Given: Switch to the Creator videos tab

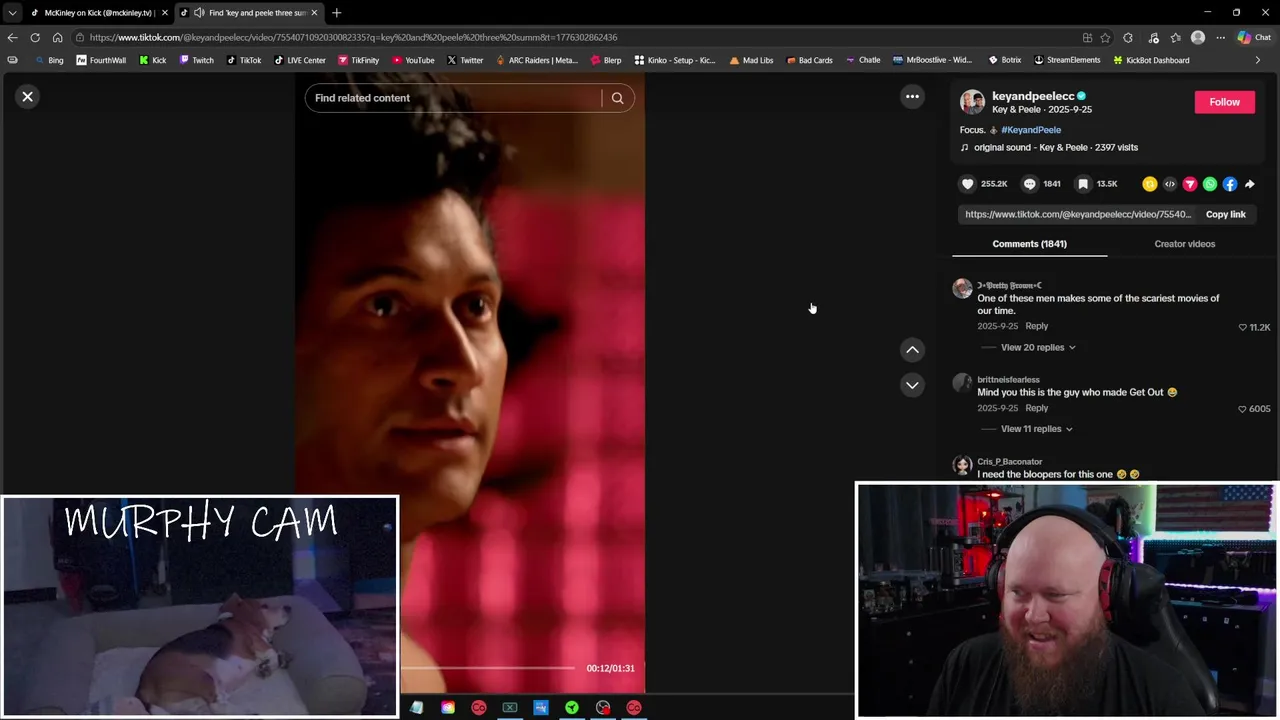Looking at the screenshot, I should (1184, 244).
